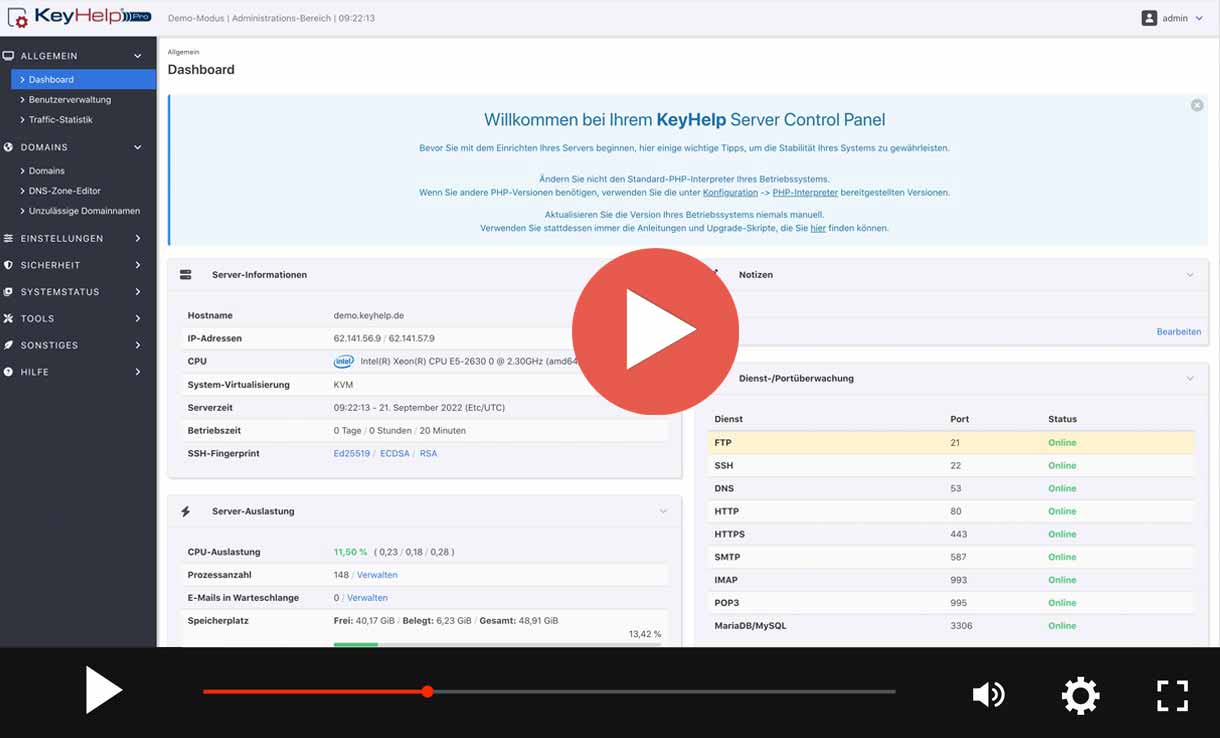Collapse the DOMAINS sidebar section chevron

click(138, 147)
